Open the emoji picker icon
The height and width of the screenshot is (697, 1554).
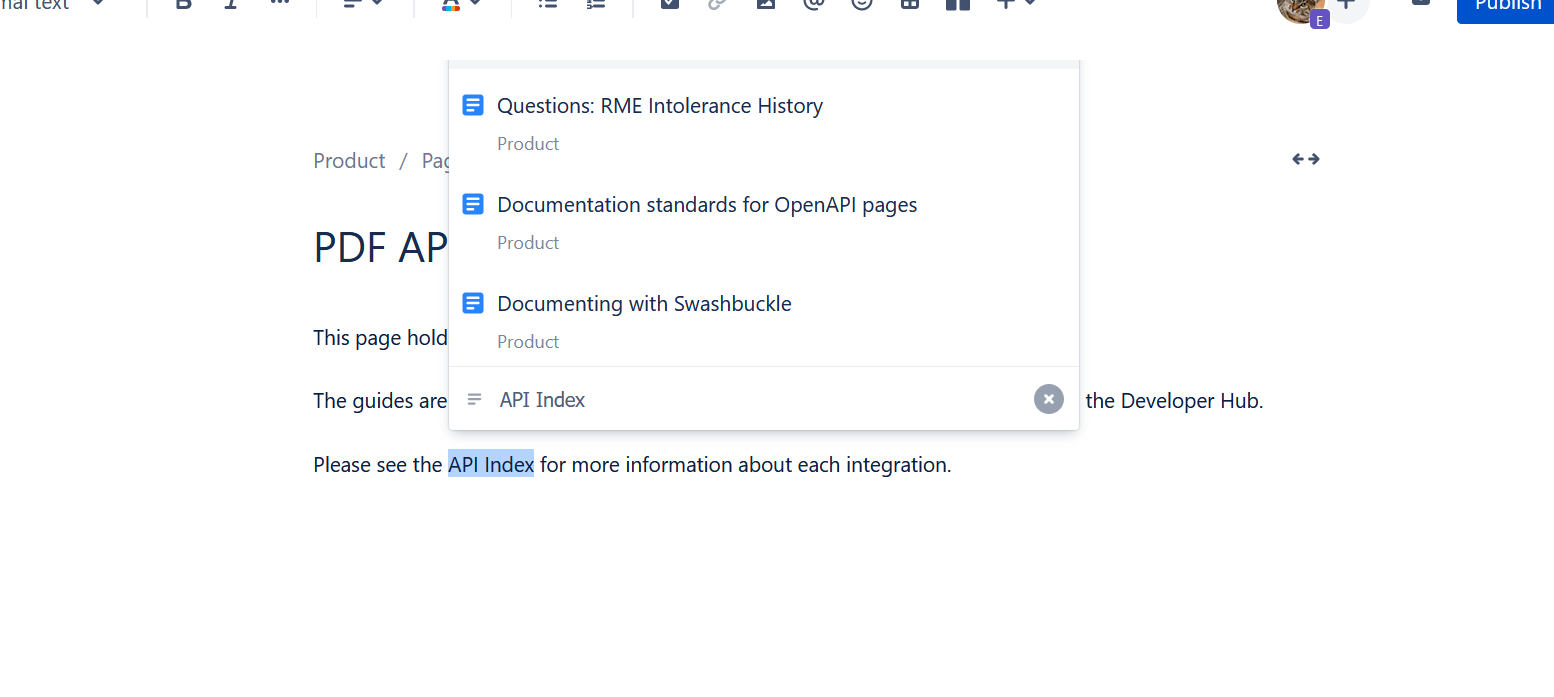[x=861, y=4]
